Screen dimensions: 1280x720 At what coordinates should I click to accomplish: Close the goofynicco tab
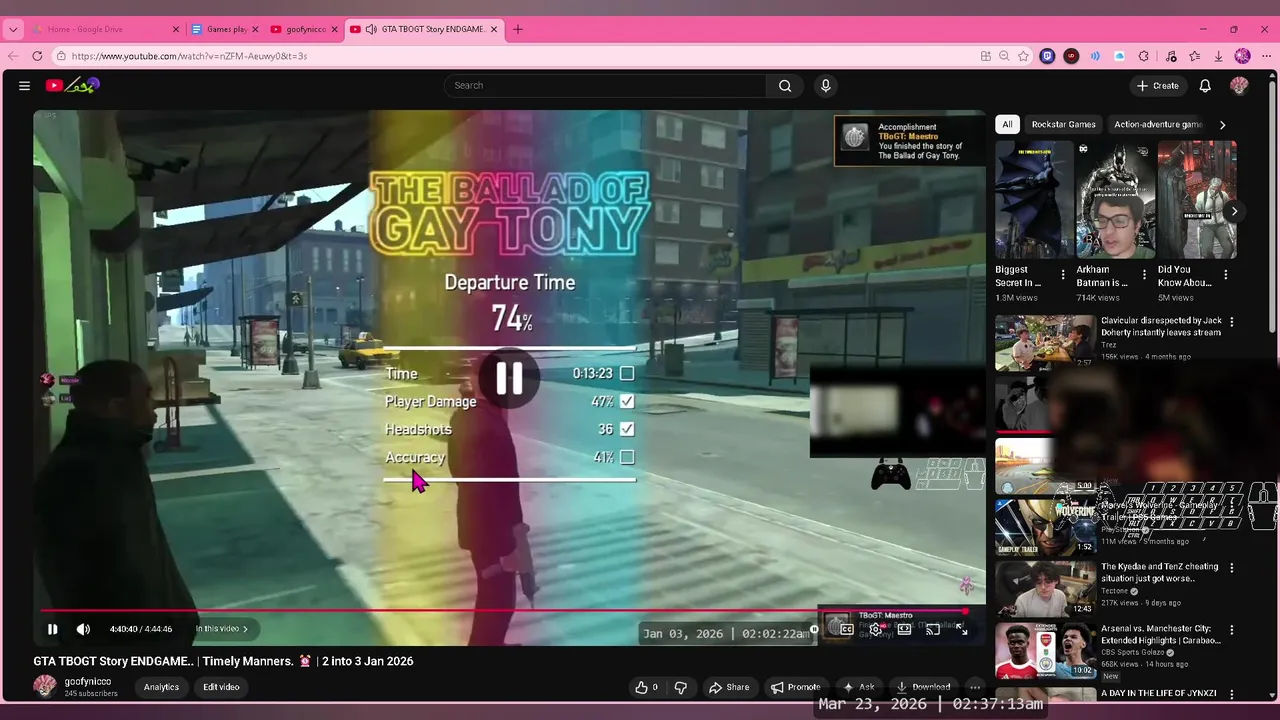tap(334, 29)
